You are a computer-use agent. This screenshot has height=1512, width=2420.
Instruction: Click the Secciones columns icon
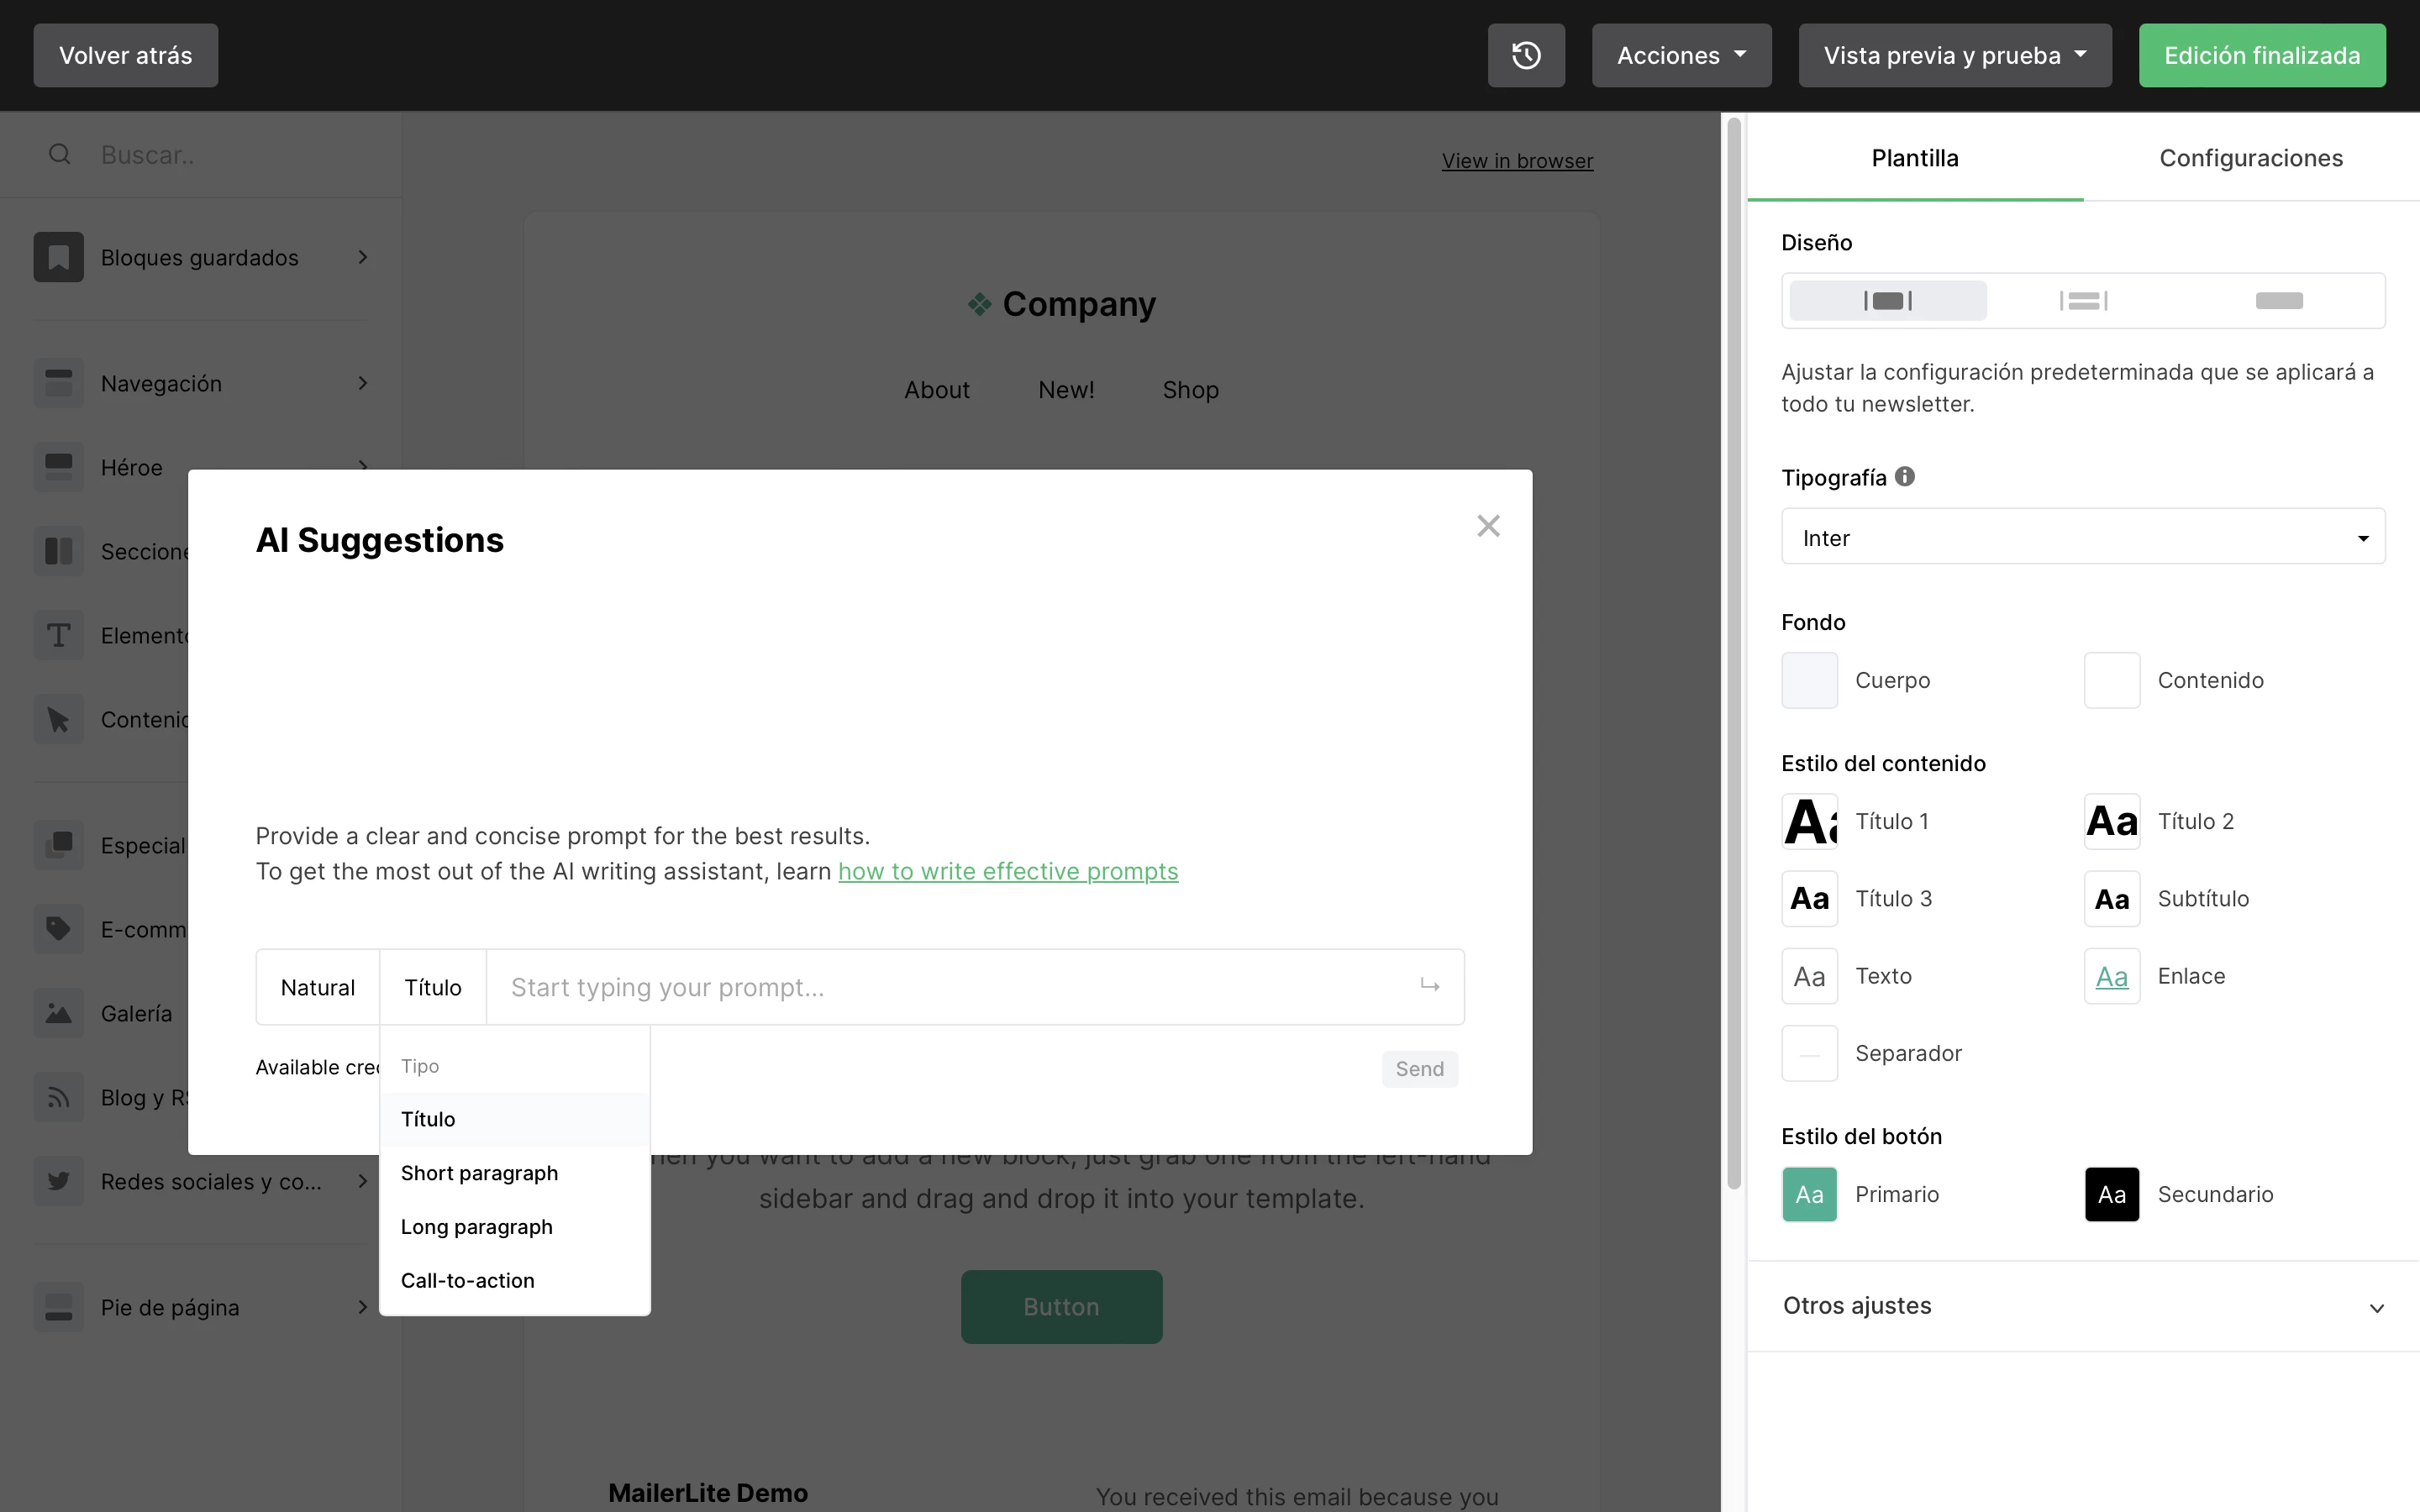(x=58, y=551)
